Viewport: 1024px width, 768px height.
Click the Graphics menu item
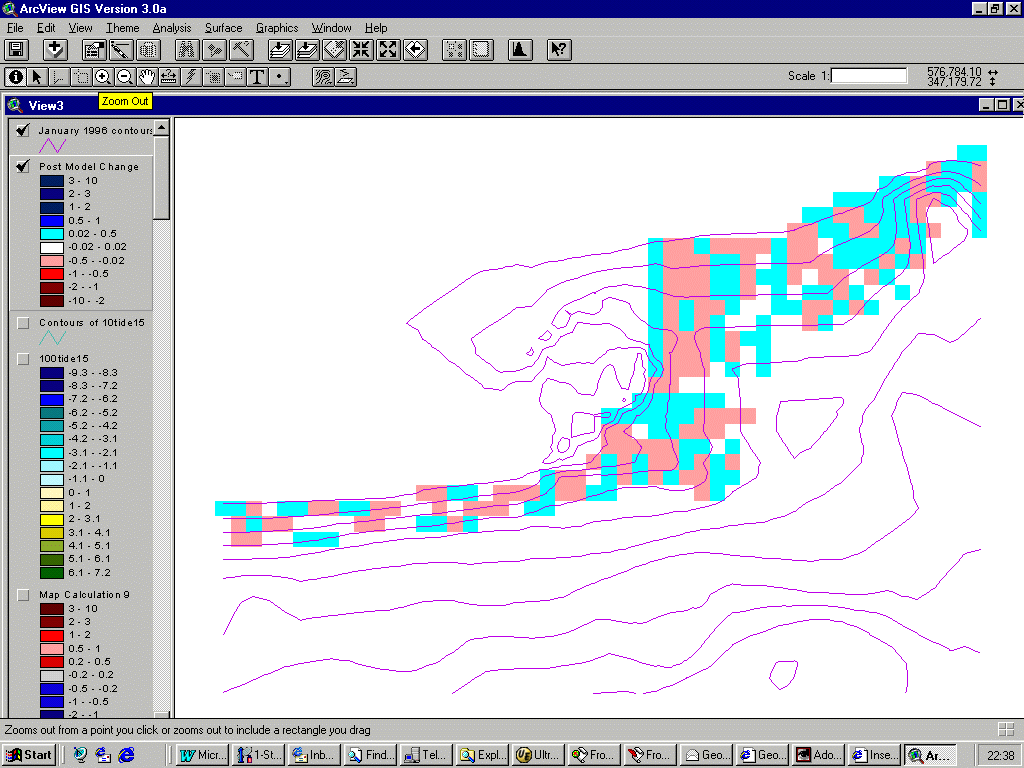pos(277,27)
